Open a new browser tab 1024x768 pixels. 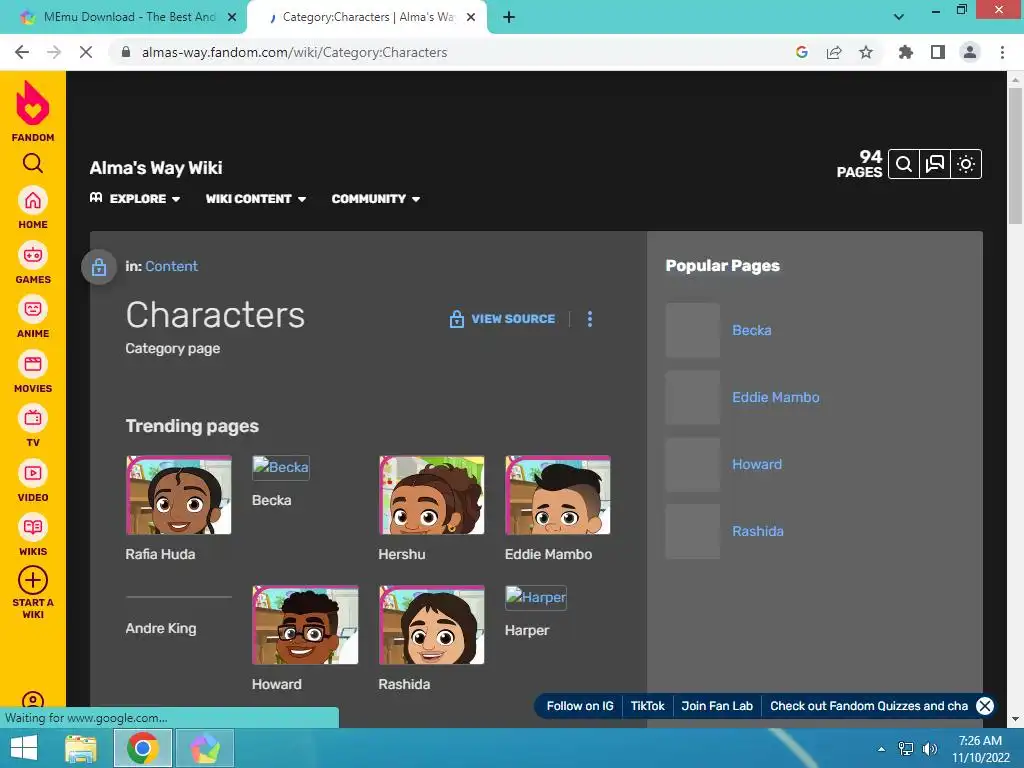(509, 17)
